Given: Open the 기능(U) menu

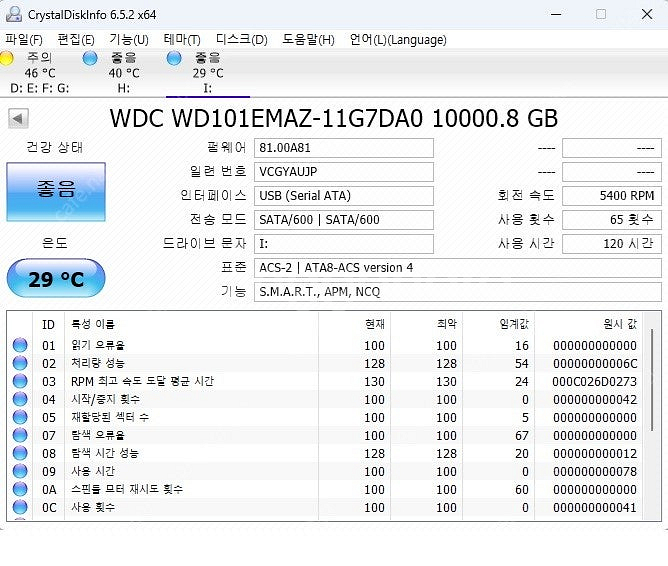Looking at the screenshot, I should point(129,40).
